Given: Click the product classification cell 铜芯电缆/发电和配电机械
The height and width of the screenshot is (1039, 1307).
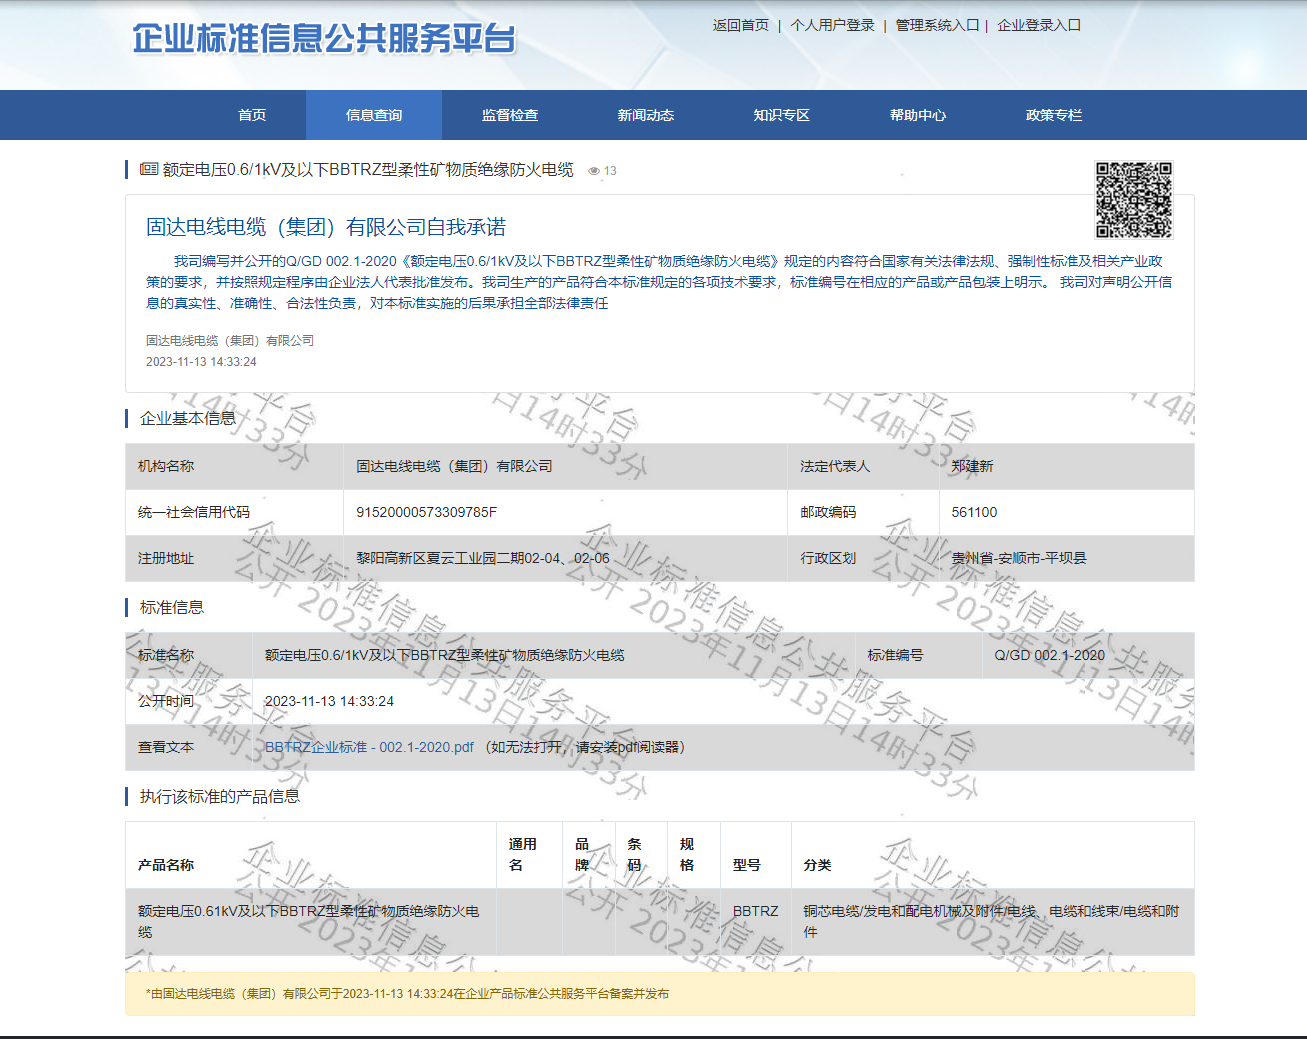Looking at the screenshot, I should coord(991,921).
